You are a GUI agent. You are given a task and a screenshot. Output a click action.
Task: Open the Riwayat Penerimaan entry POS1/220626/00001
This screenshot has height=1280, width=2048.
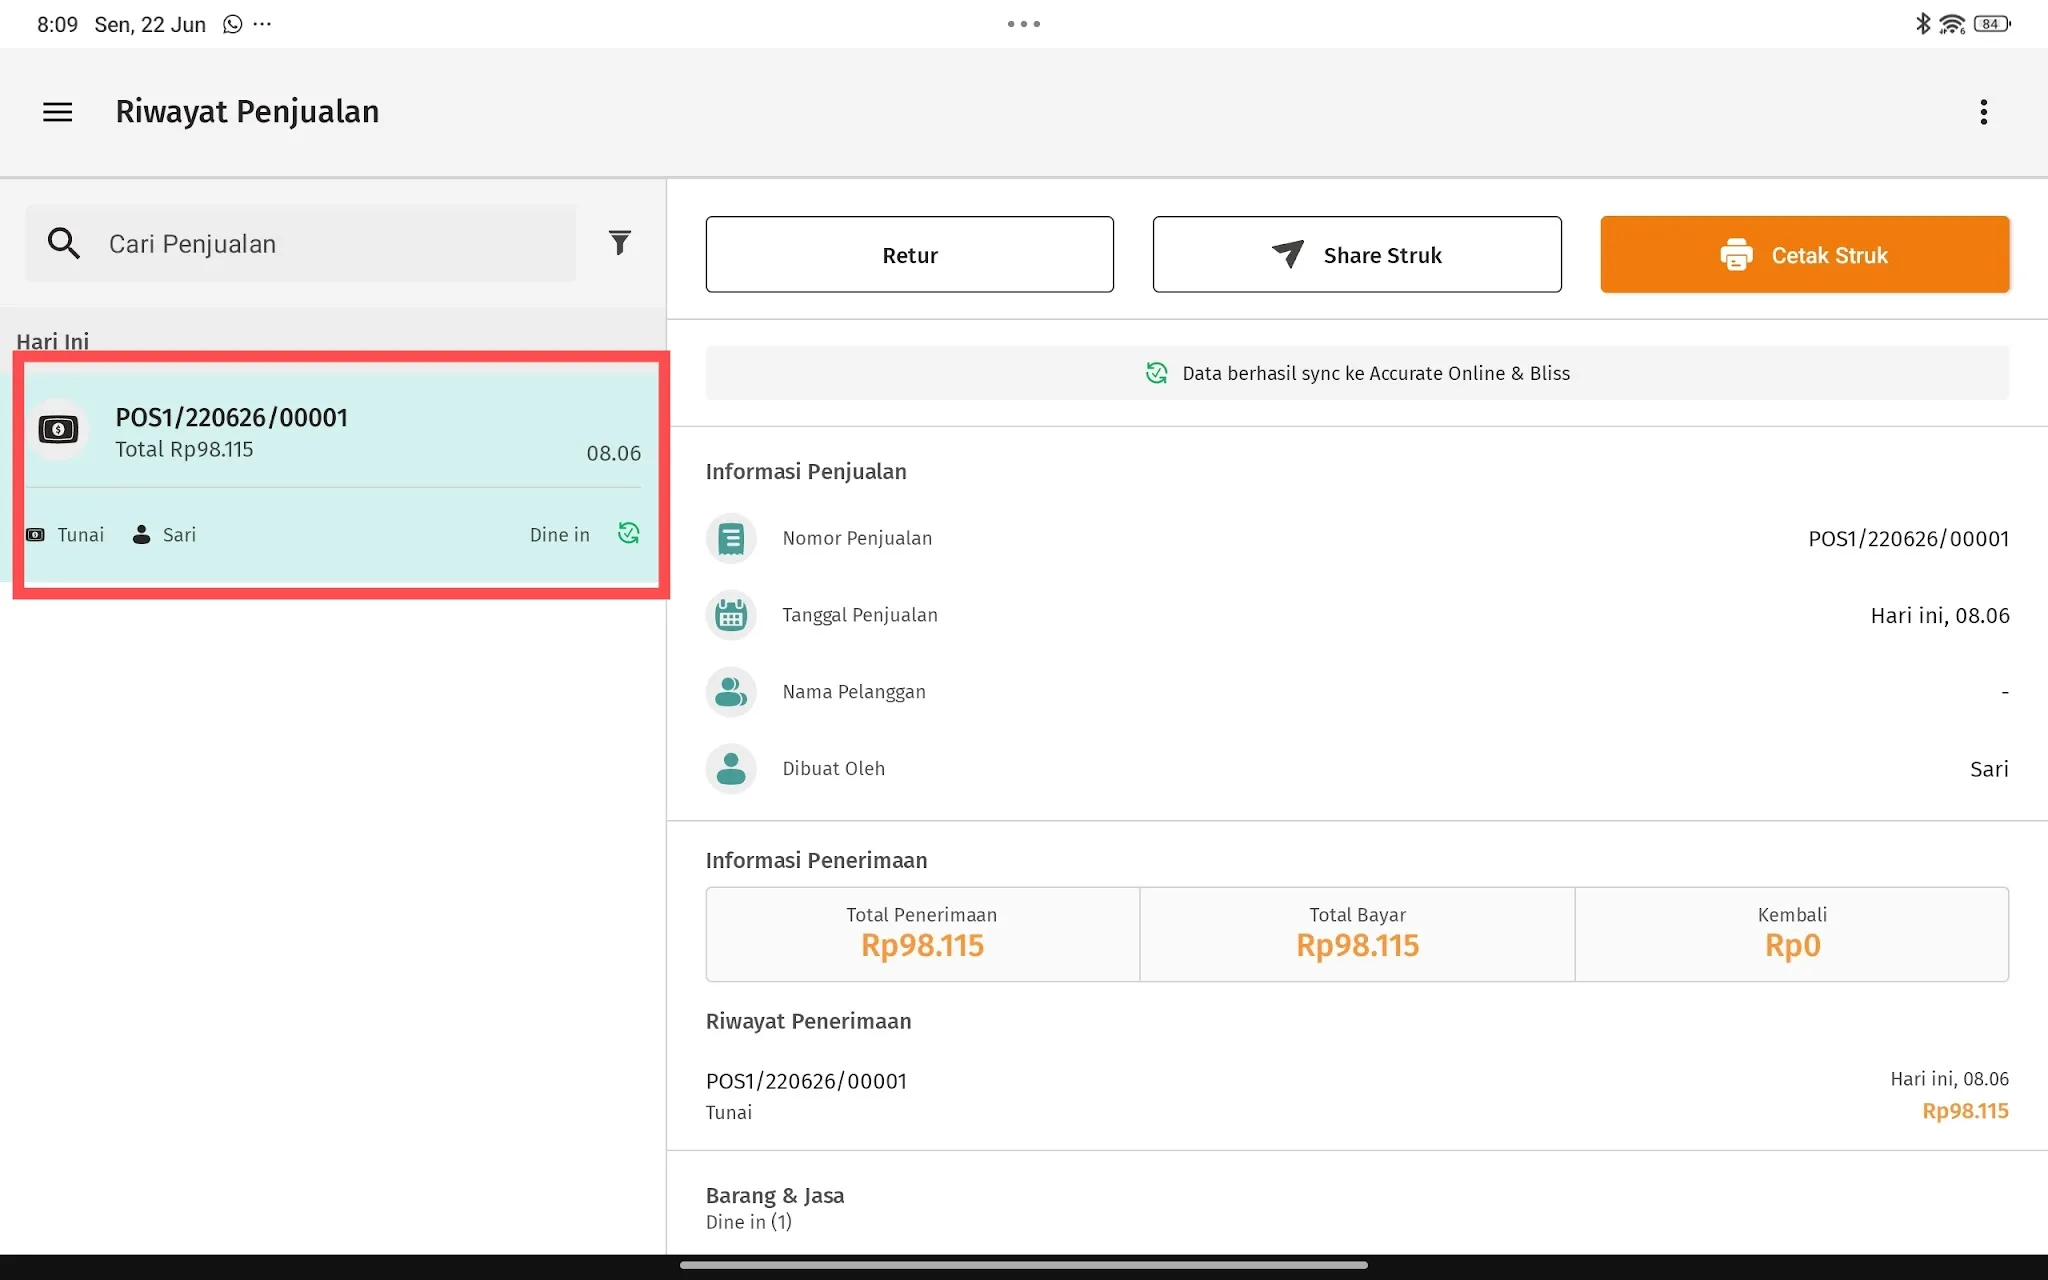pyautogui.click(x=1357, y=1095)
